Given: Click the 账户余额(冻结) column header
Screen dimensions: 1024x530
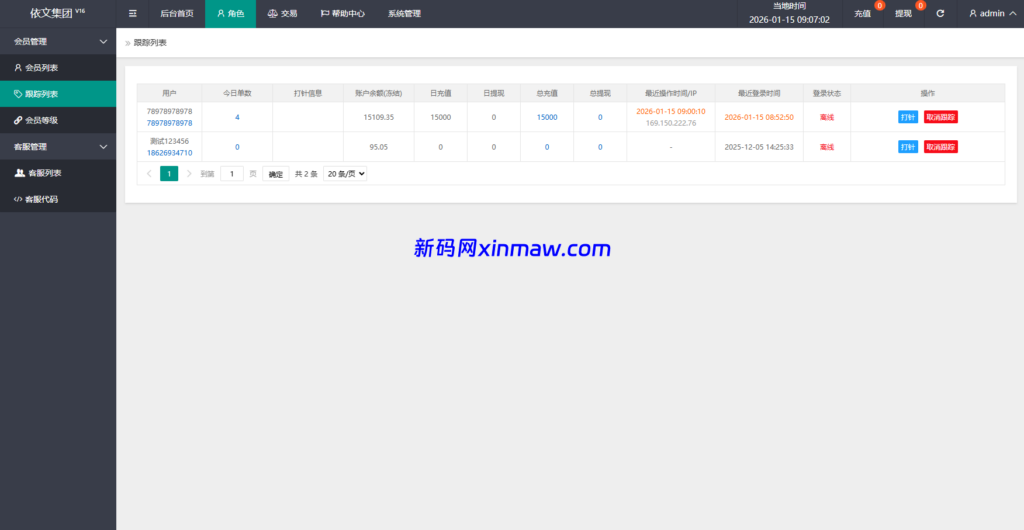Looking at the screenshot, I should (x=379, y=93).
